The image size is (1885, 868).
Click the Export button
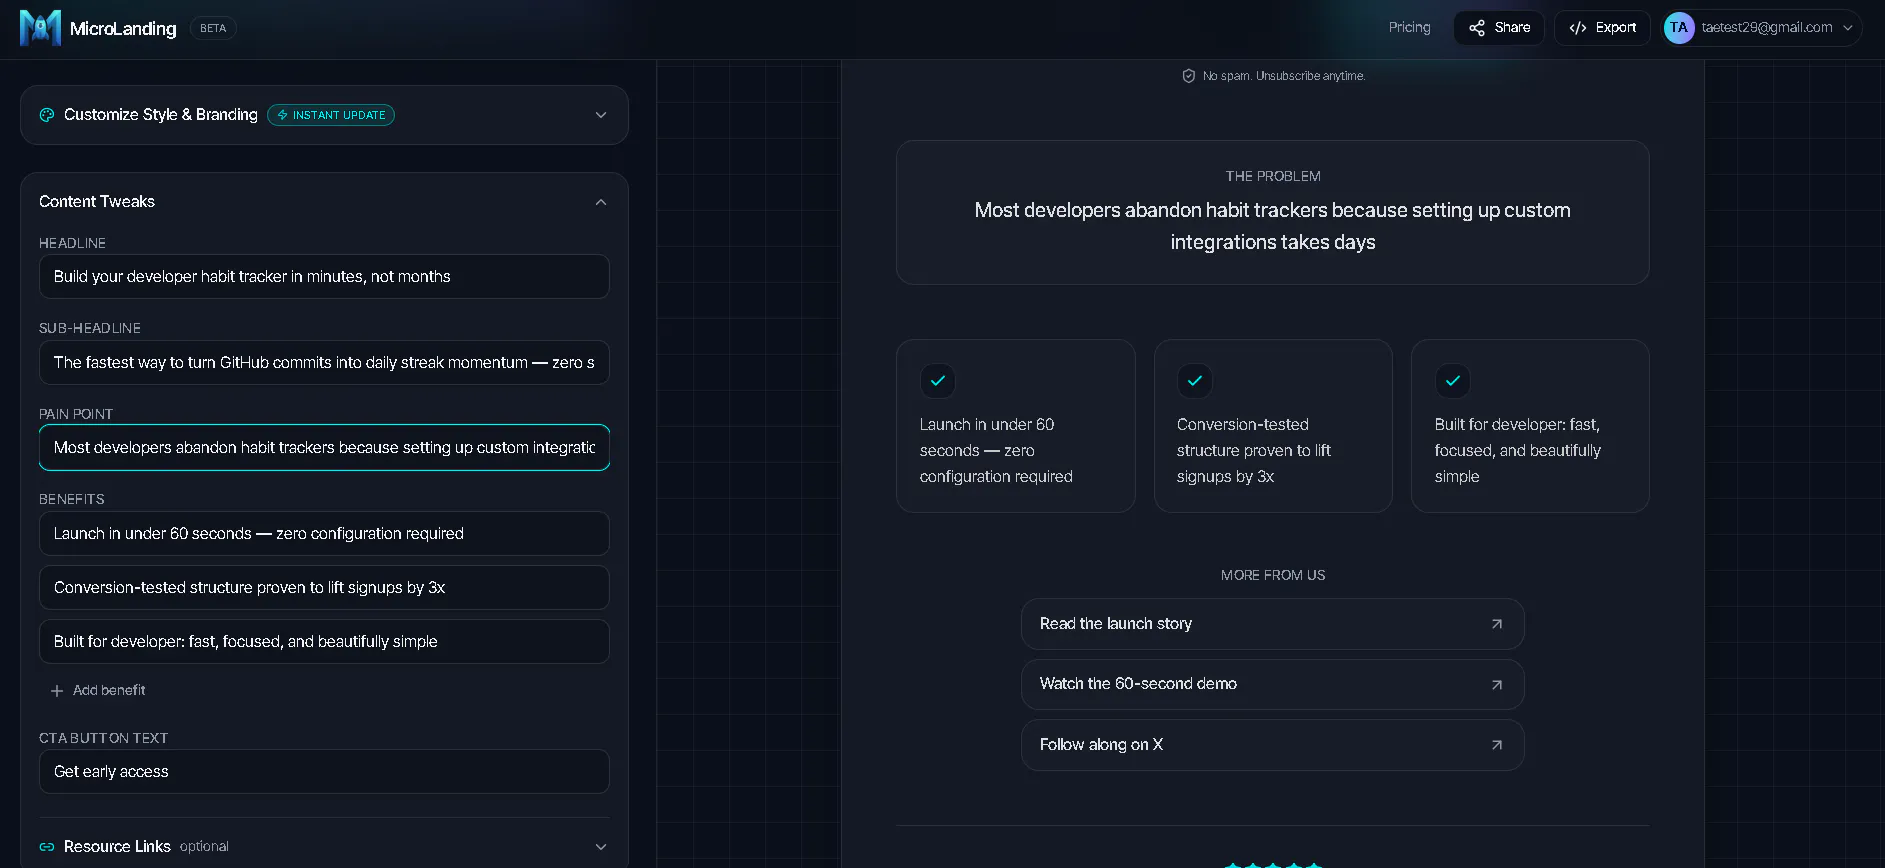point(1602,28)
